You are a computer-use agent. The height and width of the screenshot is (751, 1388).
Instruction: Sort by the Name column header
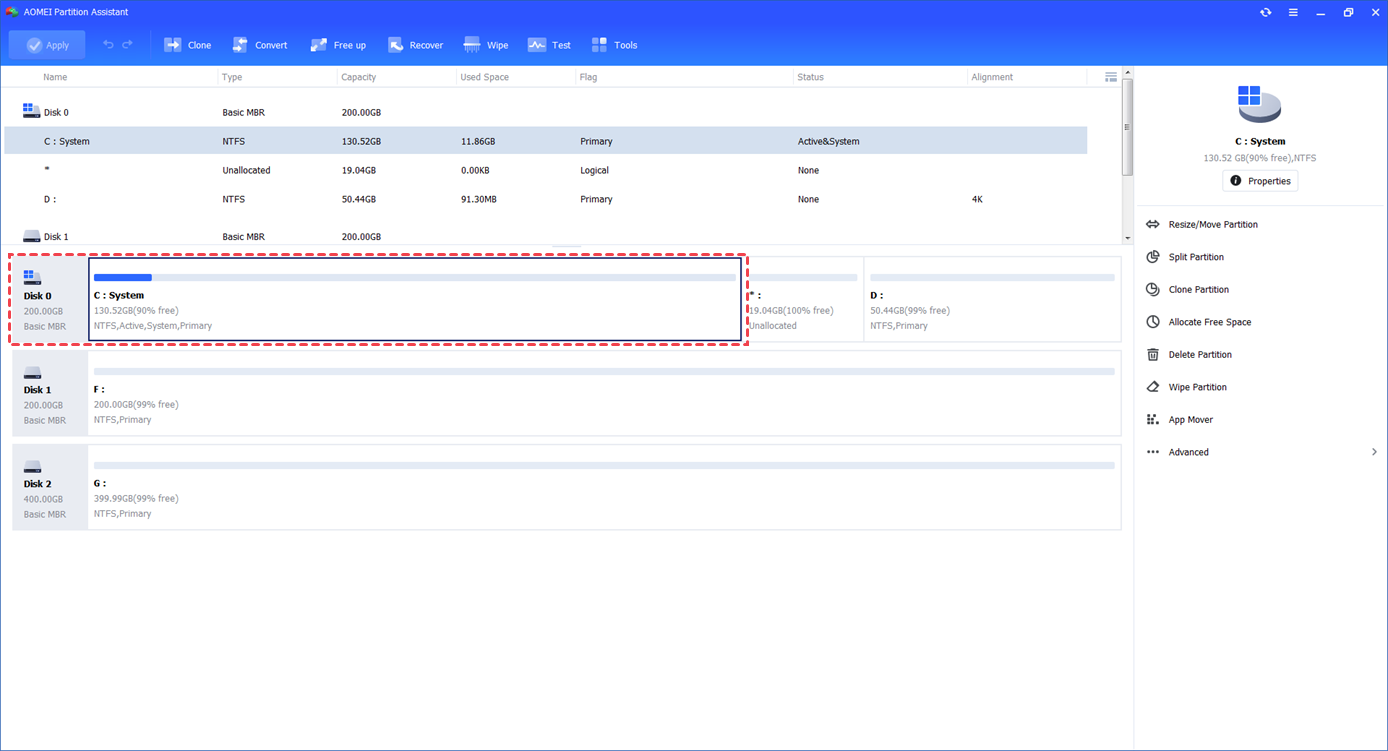coord(55,77)
